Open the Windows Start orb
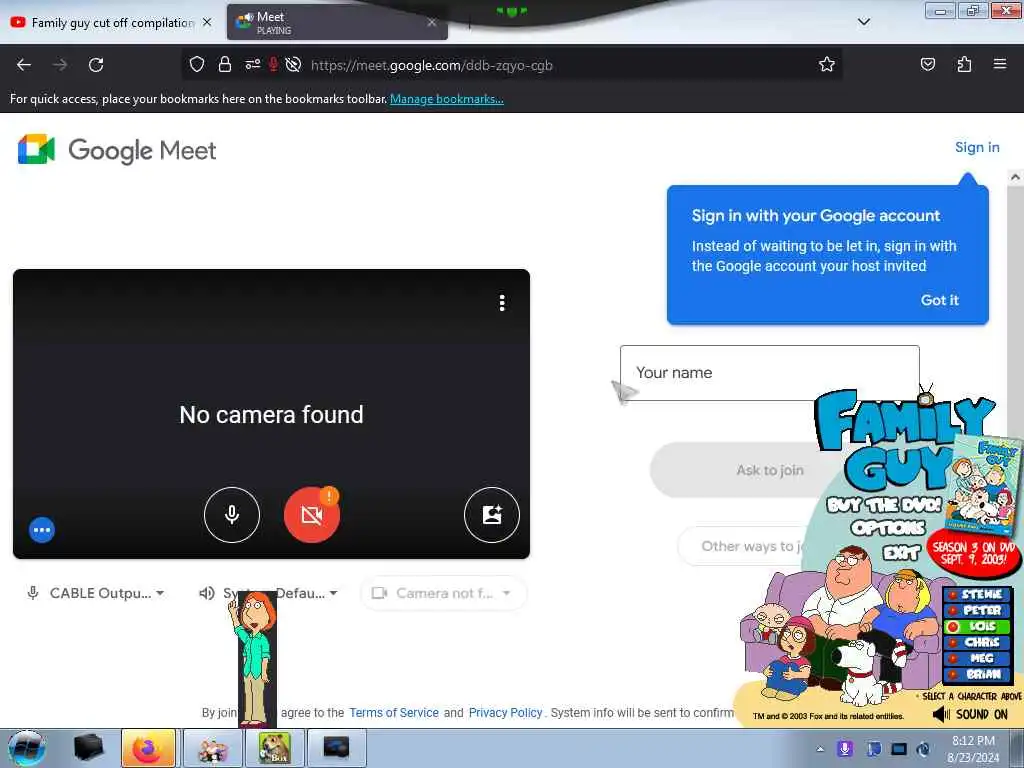 coord(26,748)
